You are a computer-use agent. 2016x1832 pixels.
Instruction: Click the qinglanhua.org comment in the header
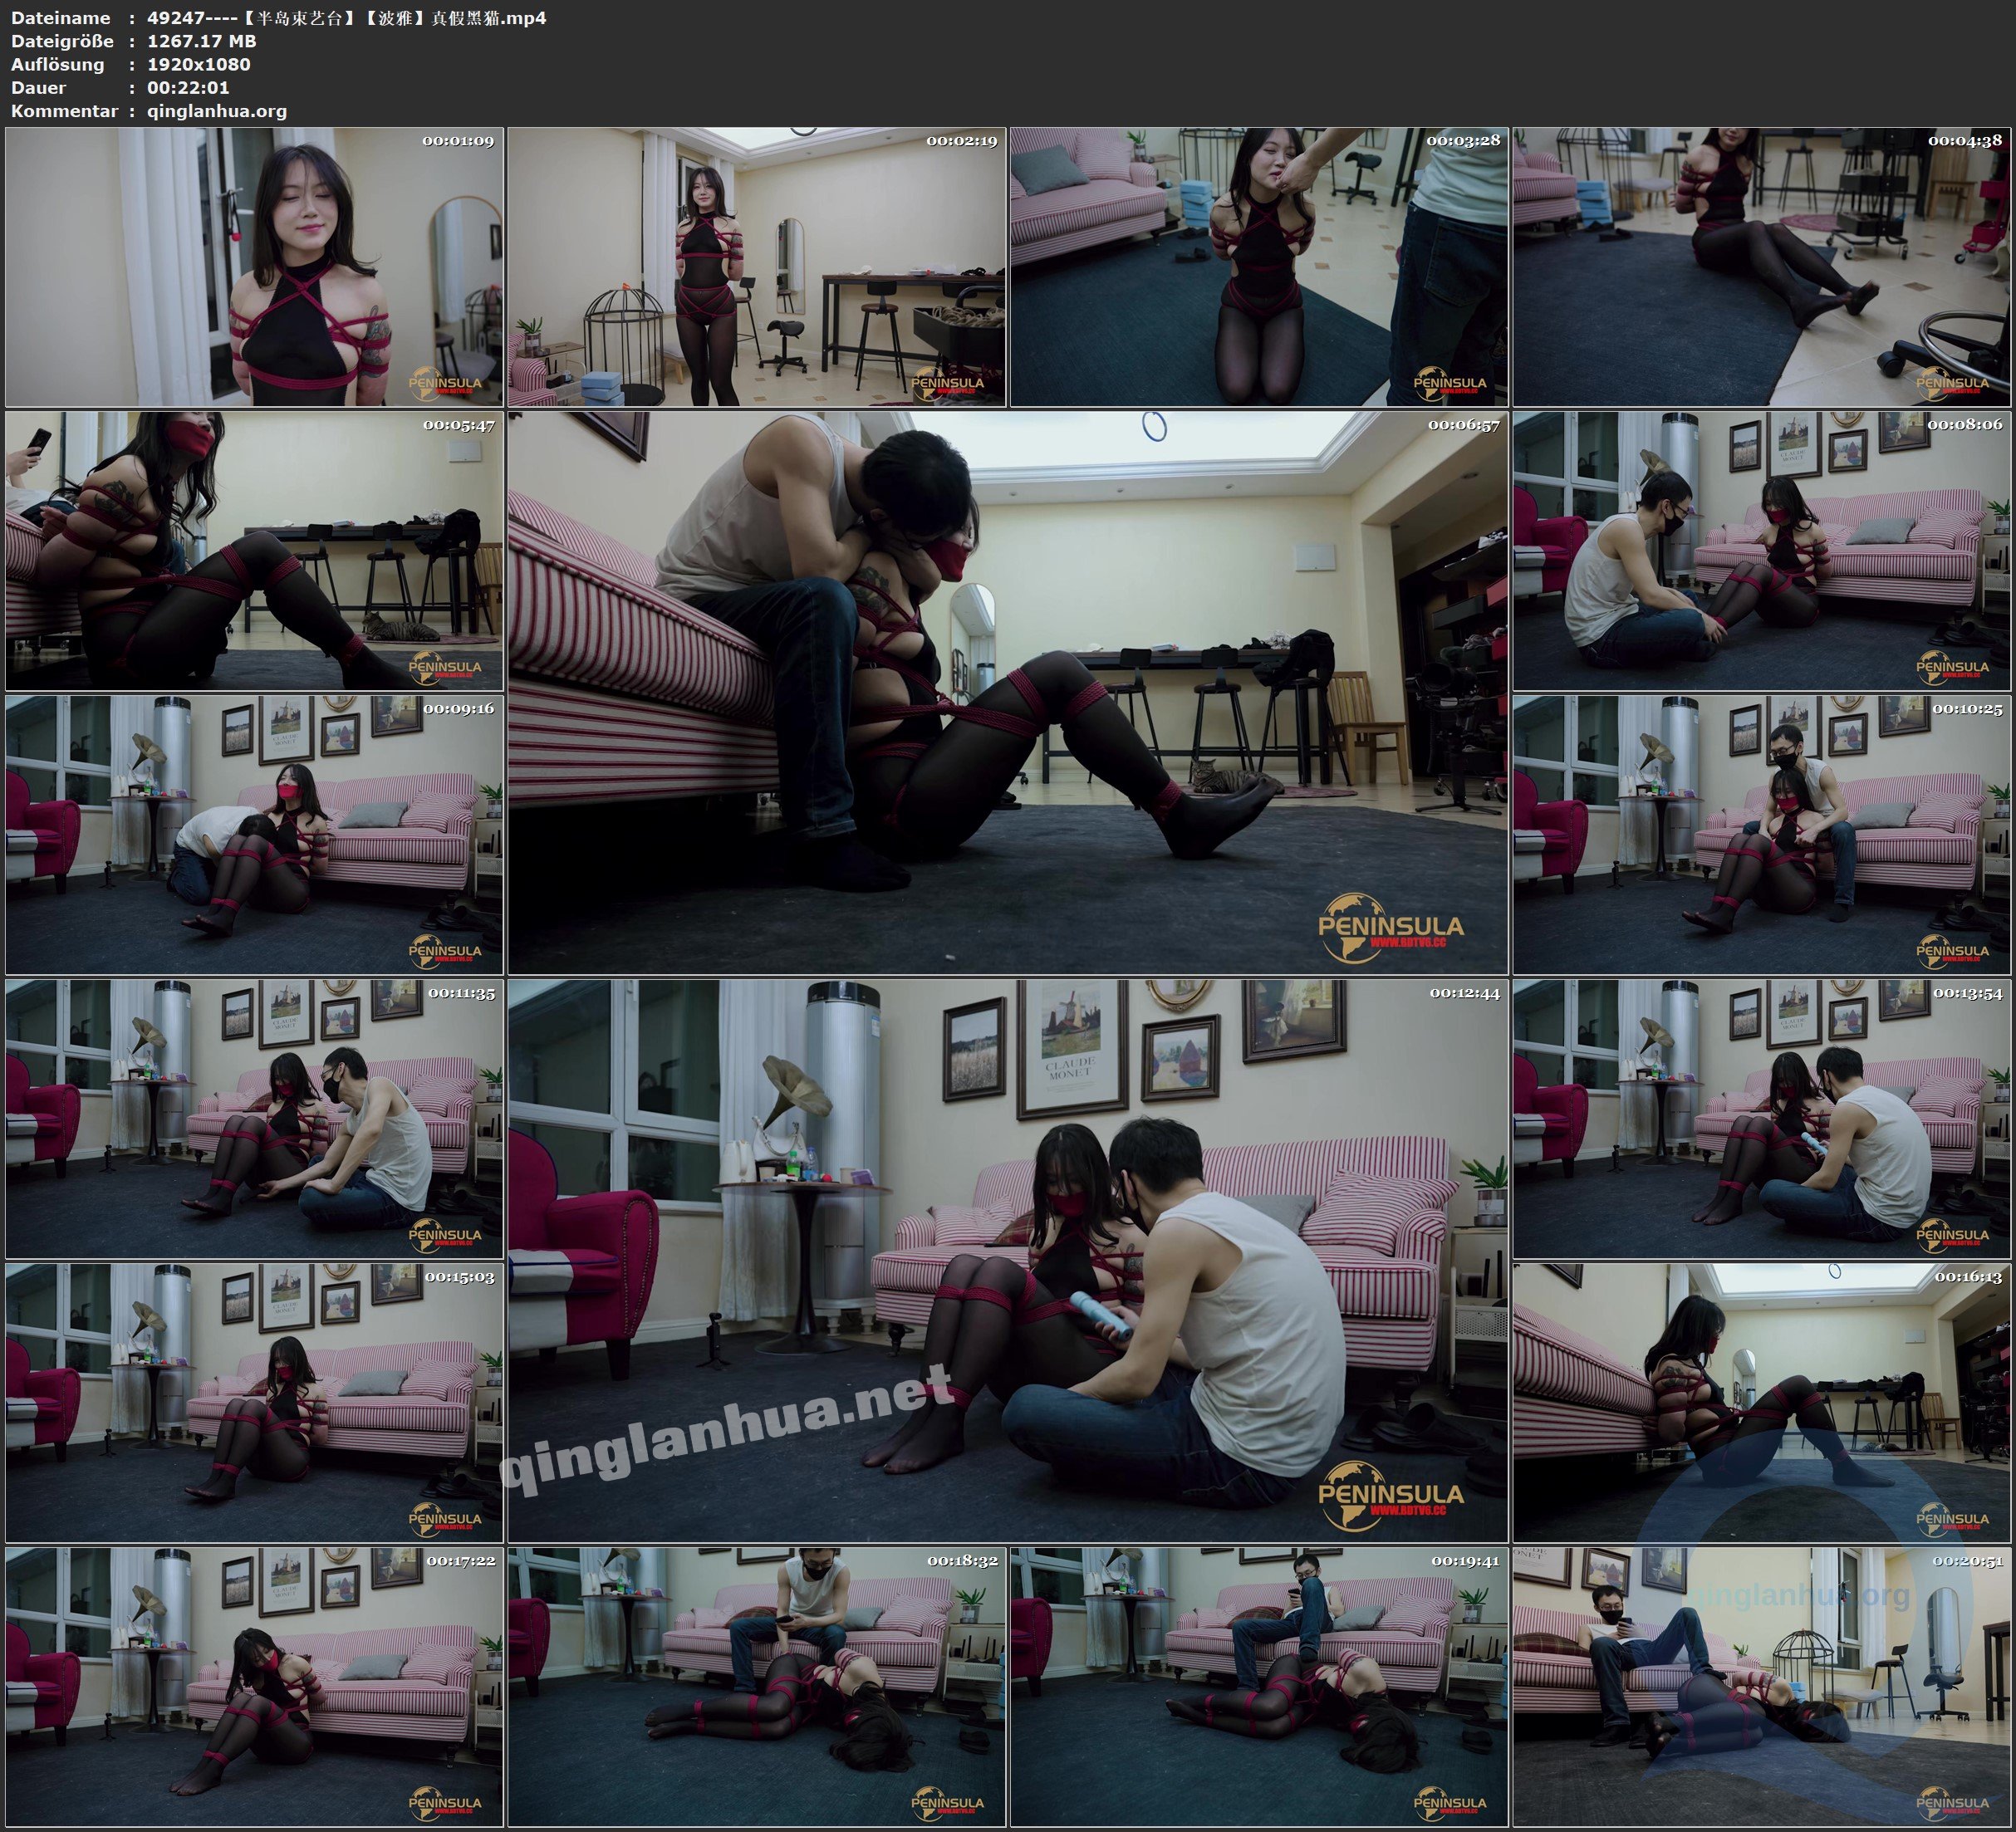217,111
